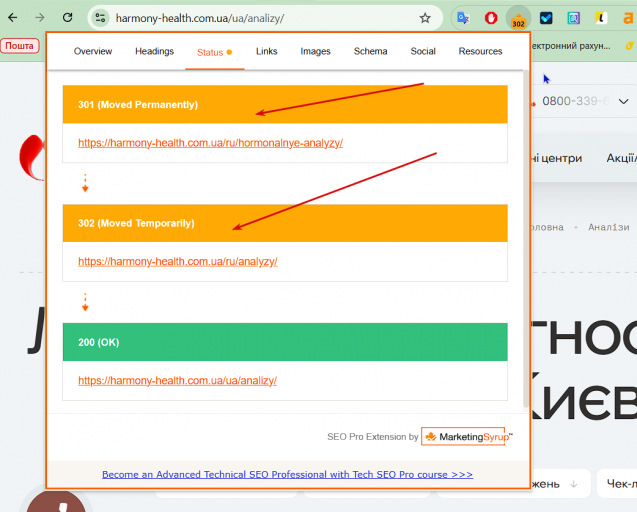Open the Google Translate extension
Viewport: 637px width, 512px height.
pyautogui.click(x=463, y=18)
